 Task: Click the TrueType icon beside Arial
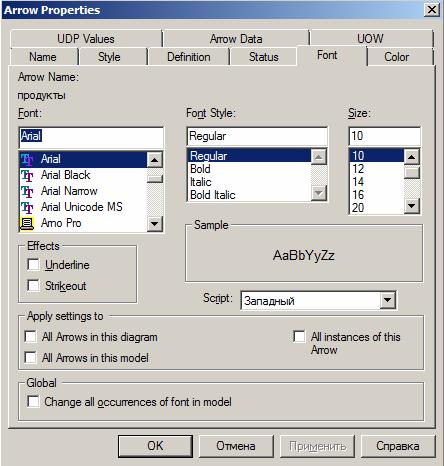27,159
